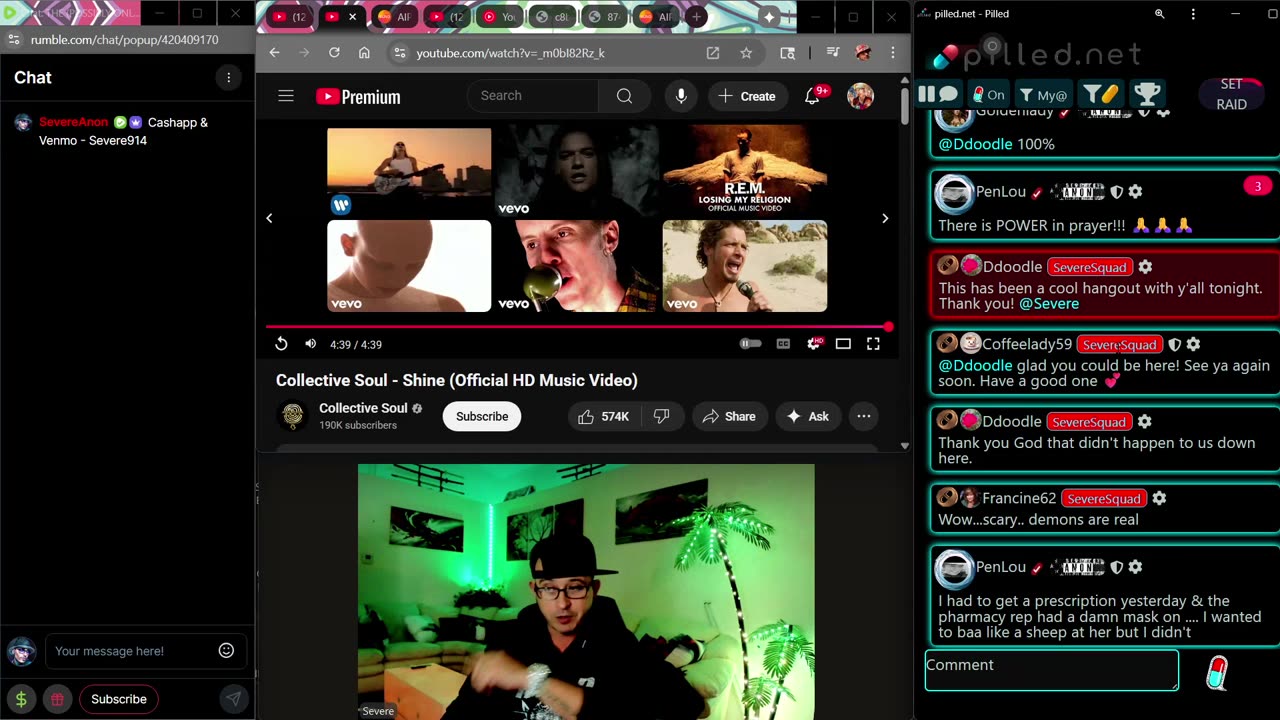Open YouTube account avatar menu
Screen dimensions: 1280x720
860,96
